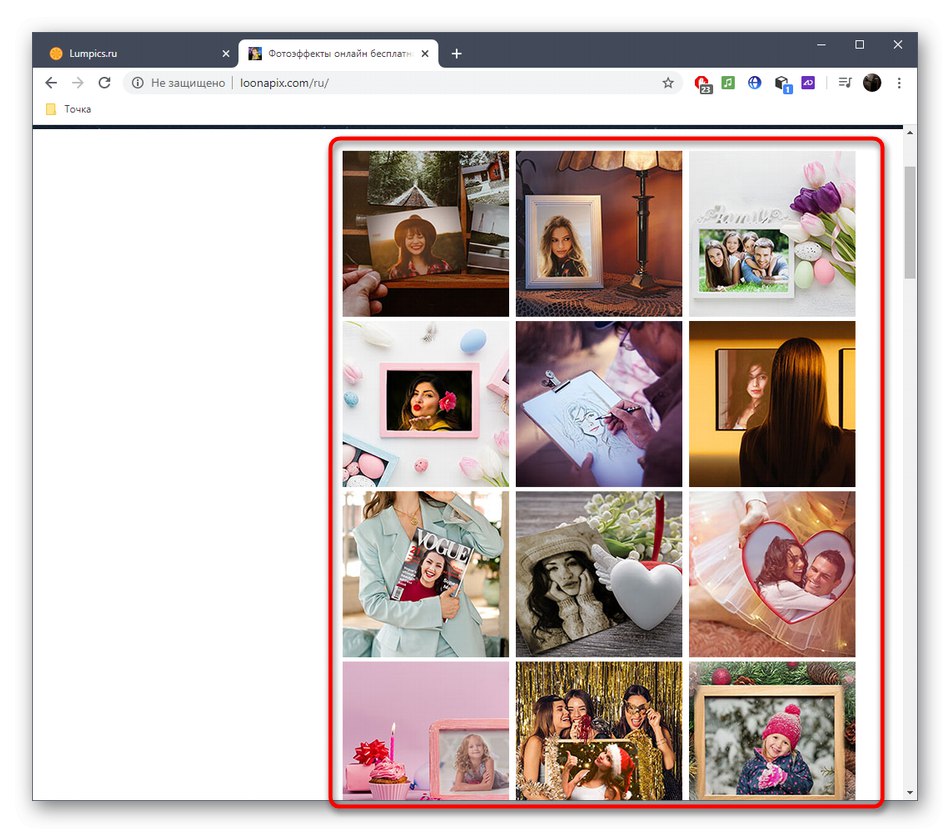Viewport: 950px width, 833px height.
Task: Click the scrollbar up arrow
Action: click(910, 132)
